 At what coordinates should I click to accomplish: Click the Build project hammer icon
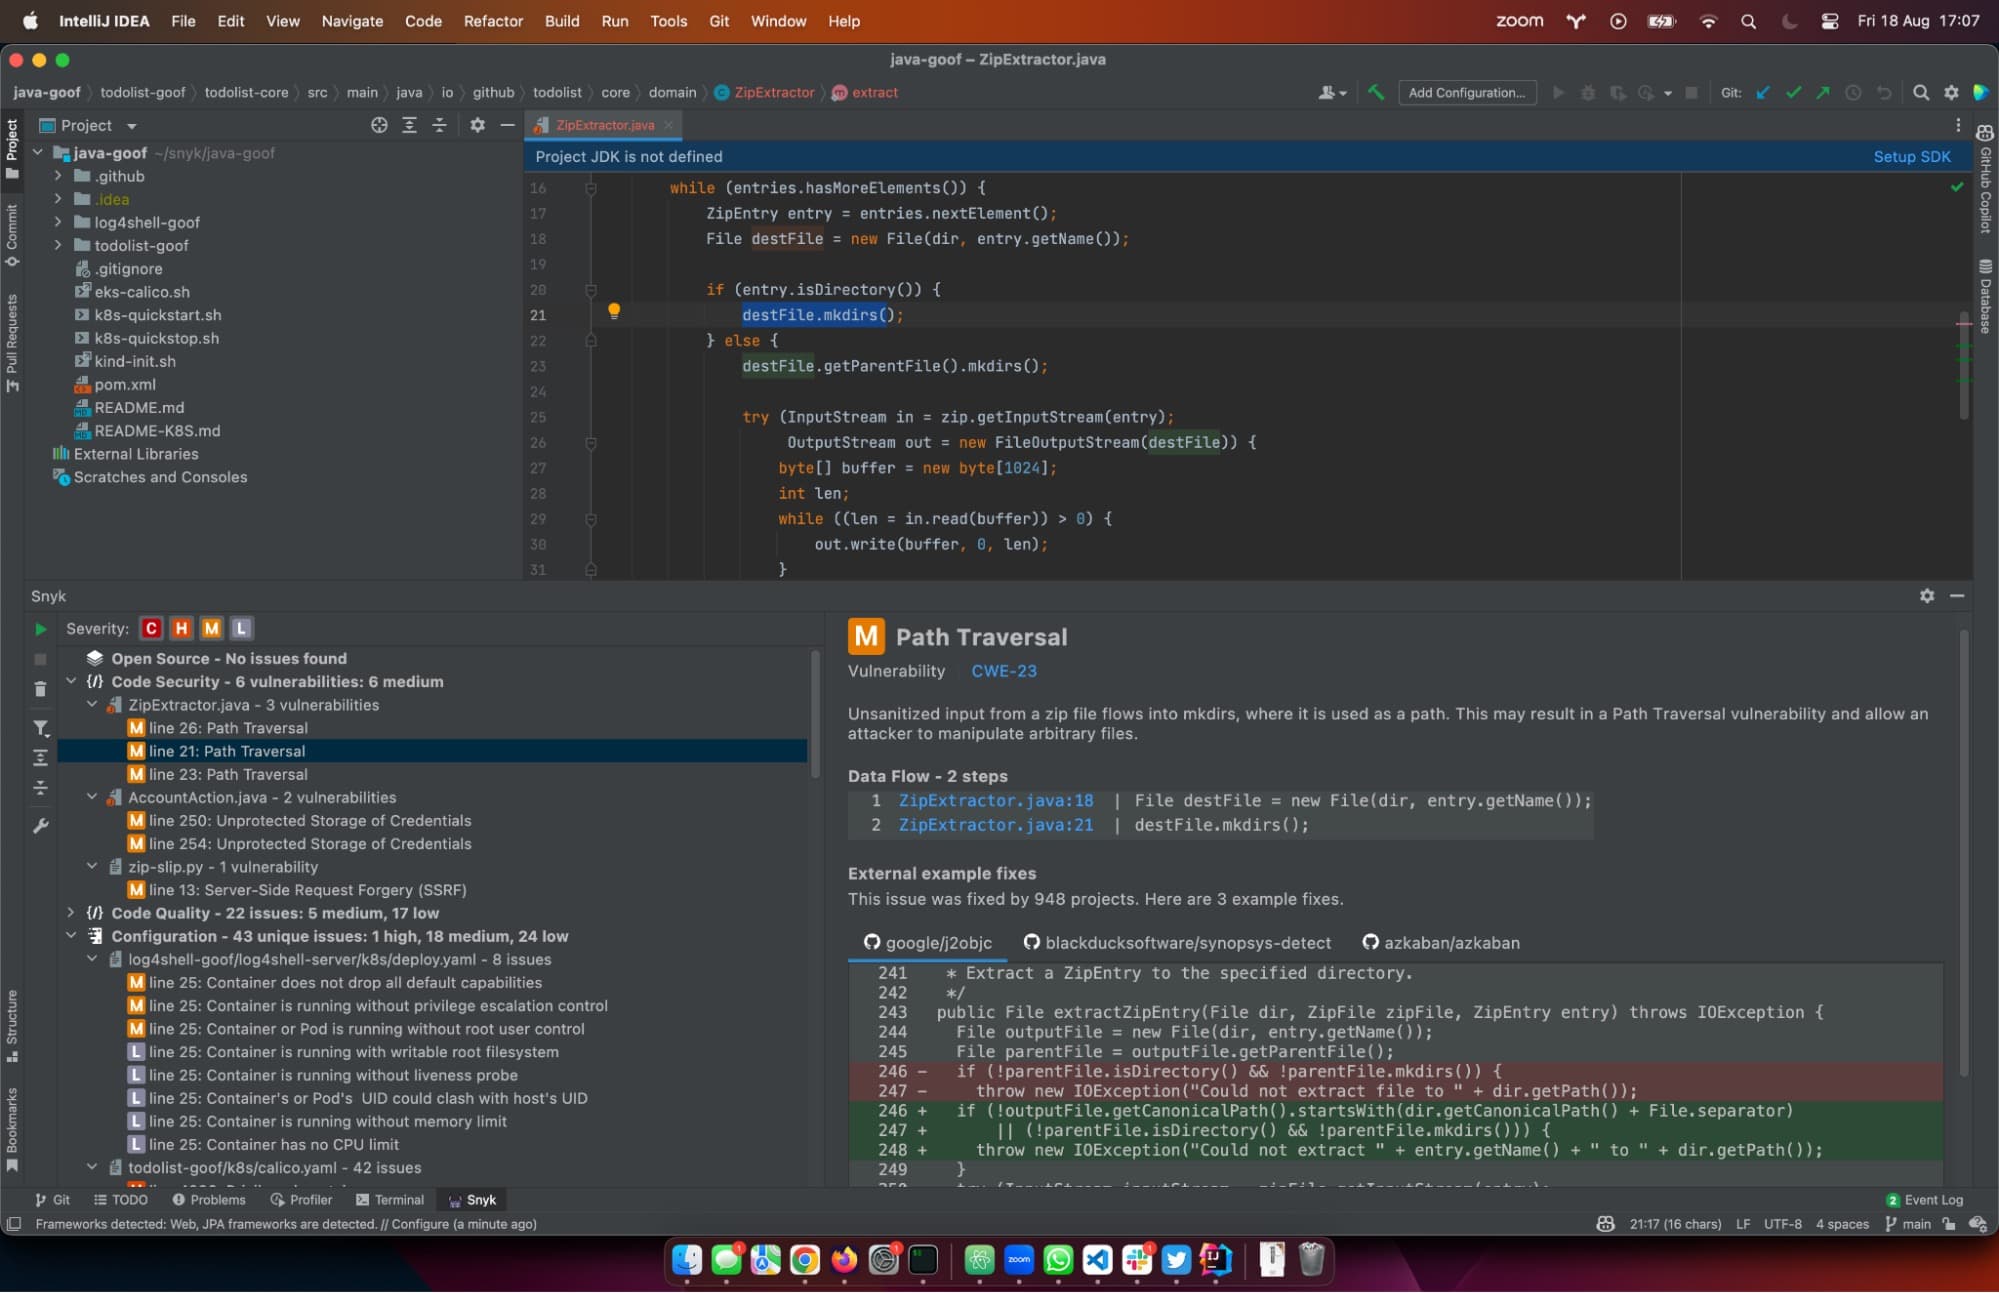pos(1376,92)
